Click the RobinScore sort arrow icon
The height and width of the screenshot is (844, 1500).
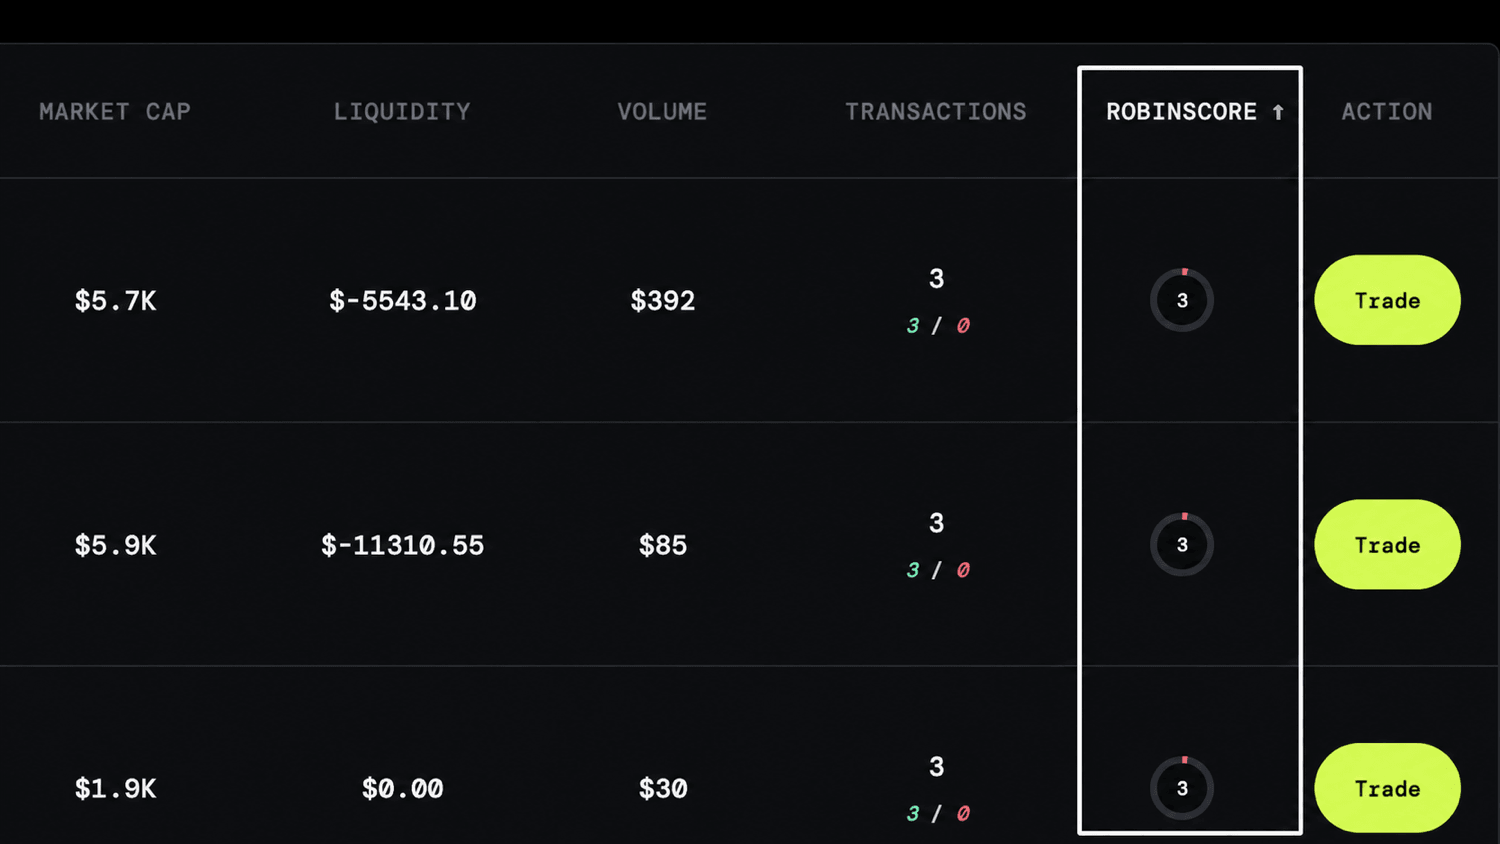tap(1278, 112)
